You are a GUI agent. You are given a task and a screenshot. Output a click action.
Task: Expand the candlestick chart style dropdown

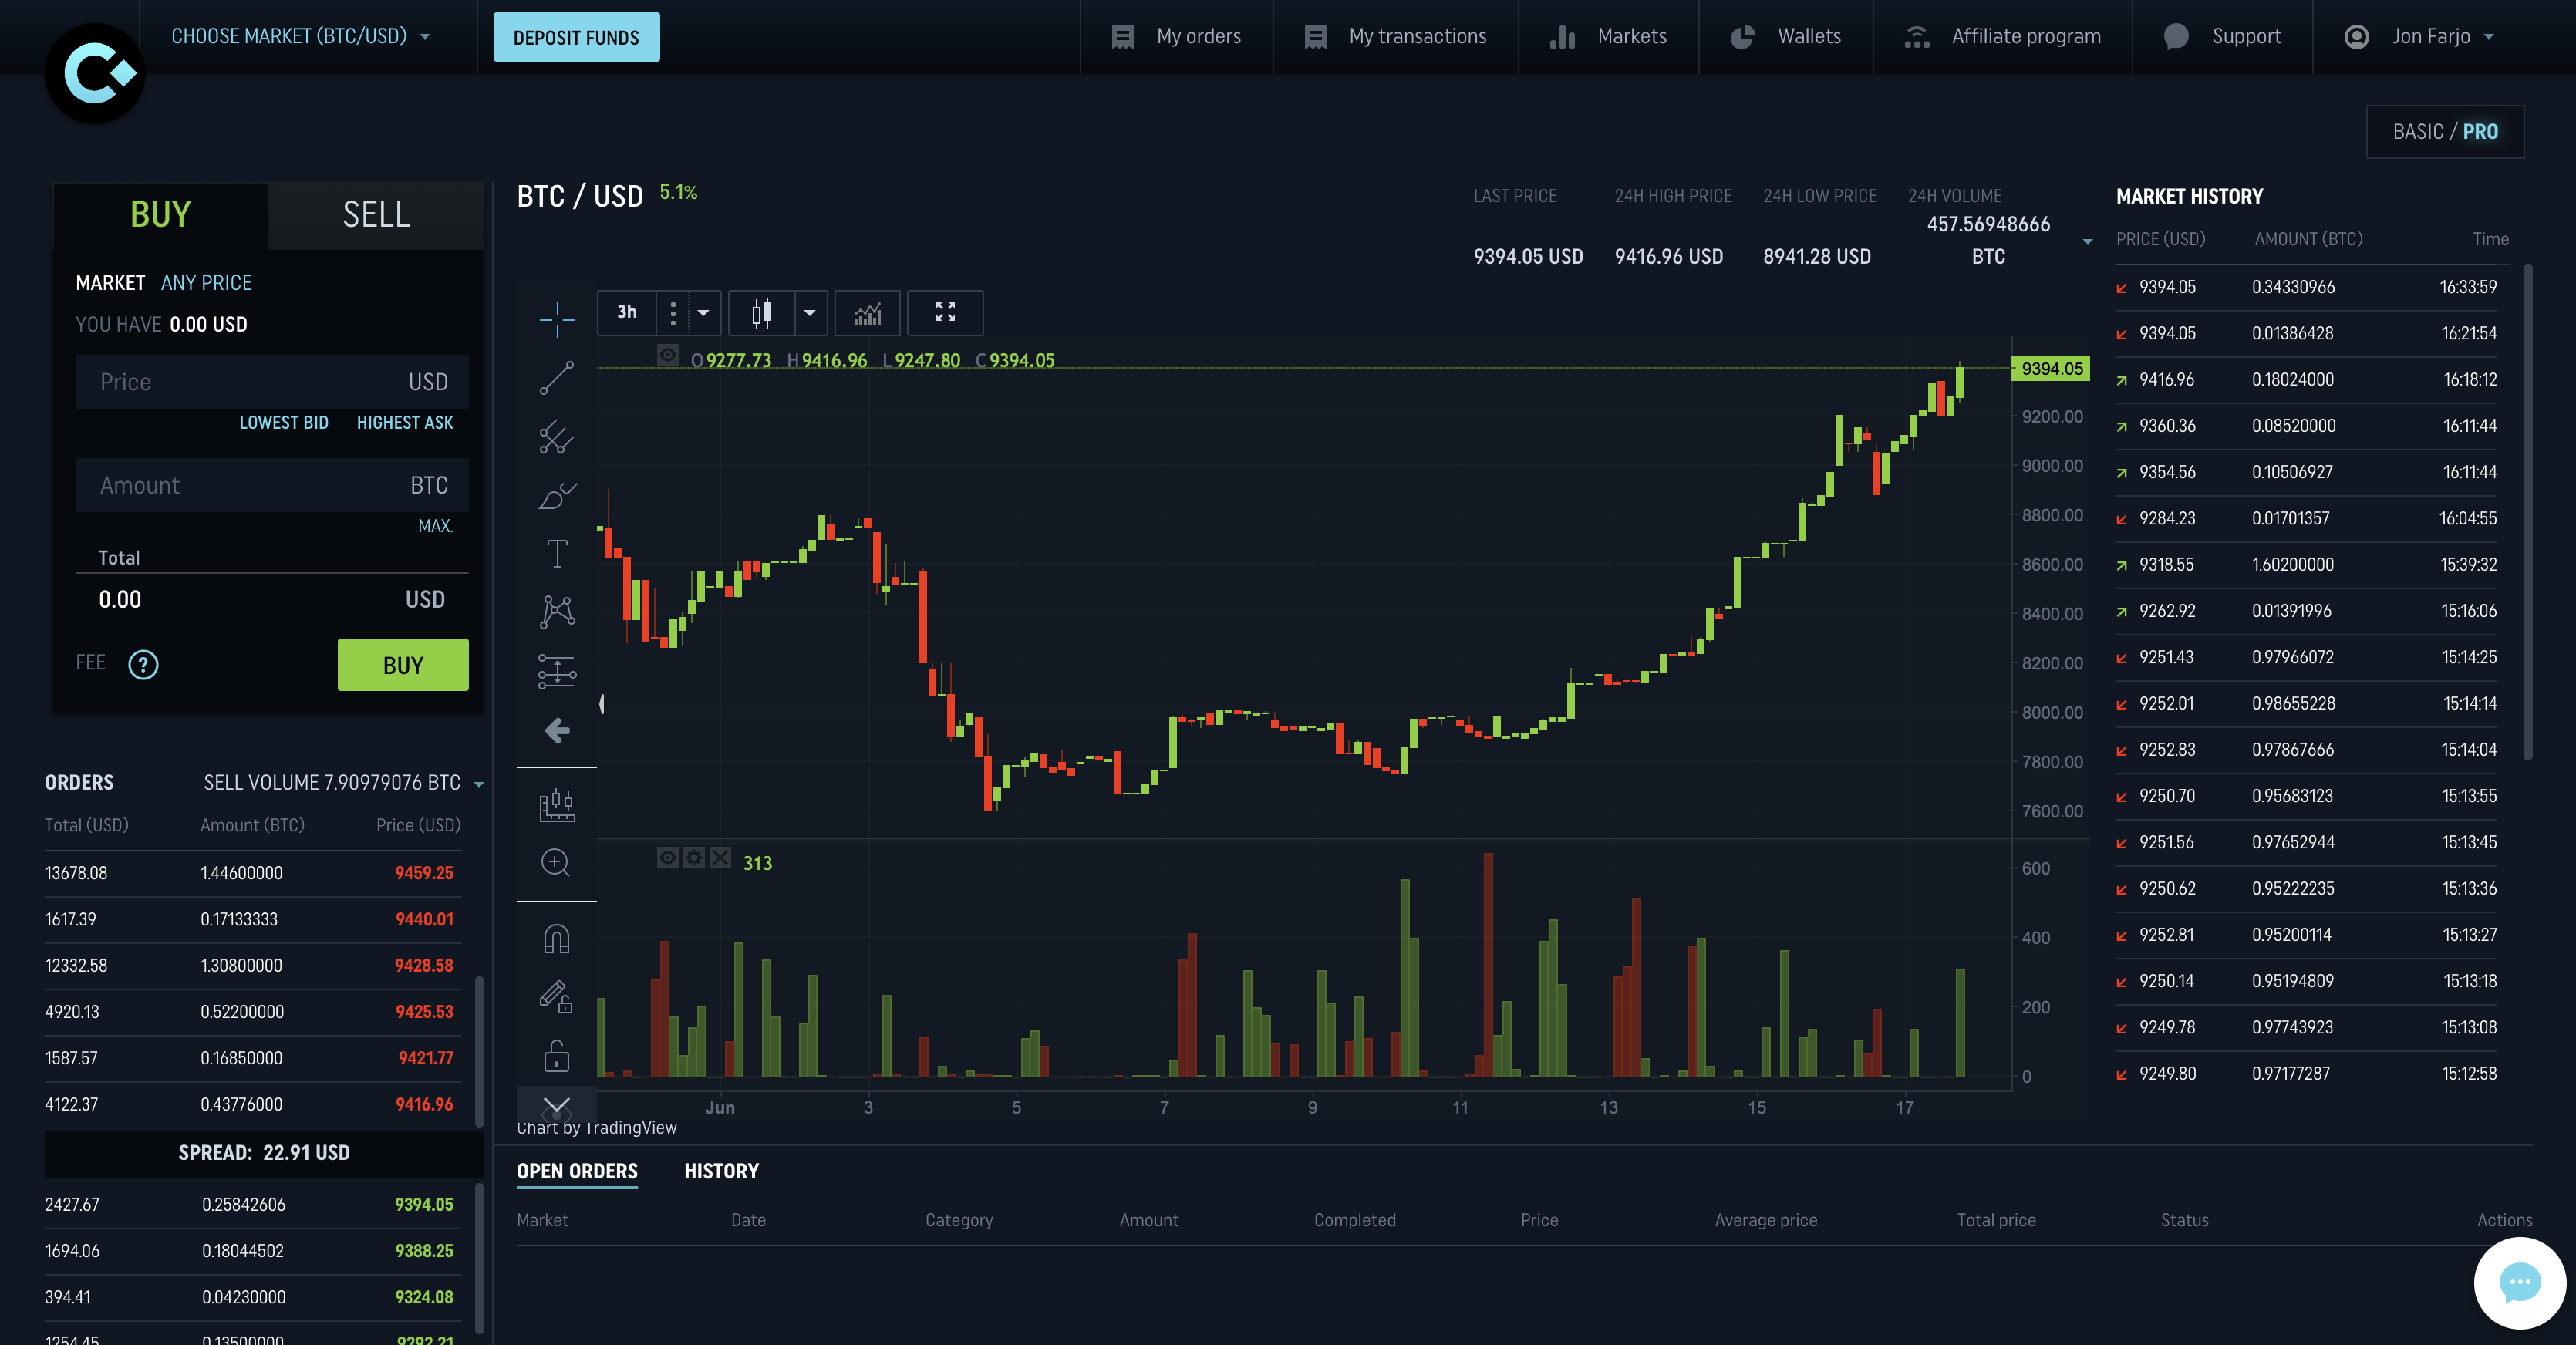[x=809, y=313]
